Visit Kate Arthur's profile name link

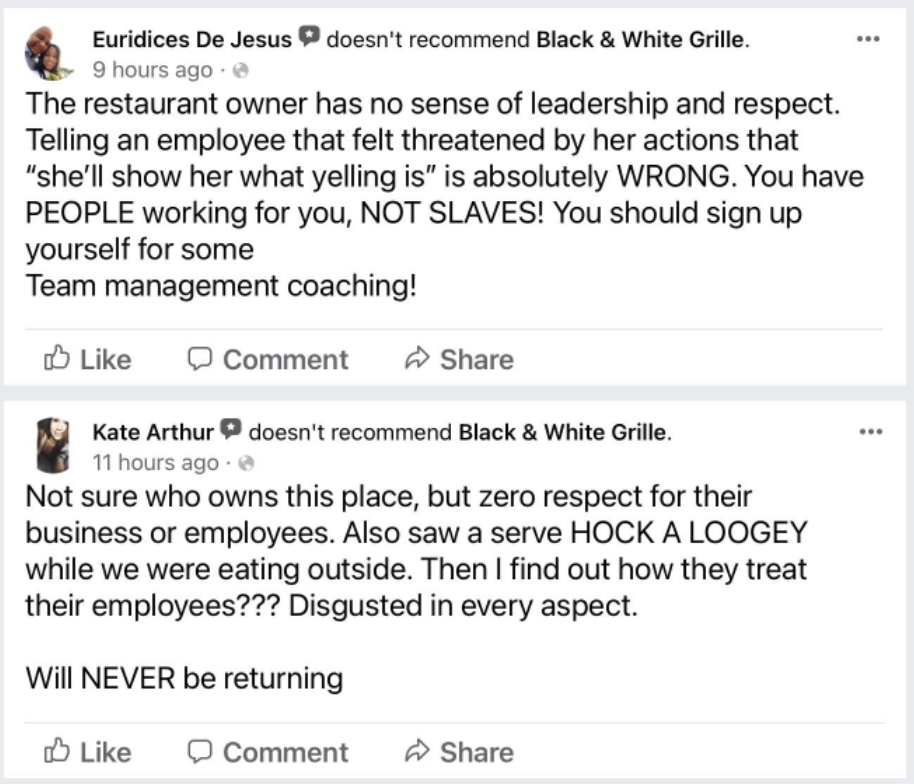coord(153,432)
